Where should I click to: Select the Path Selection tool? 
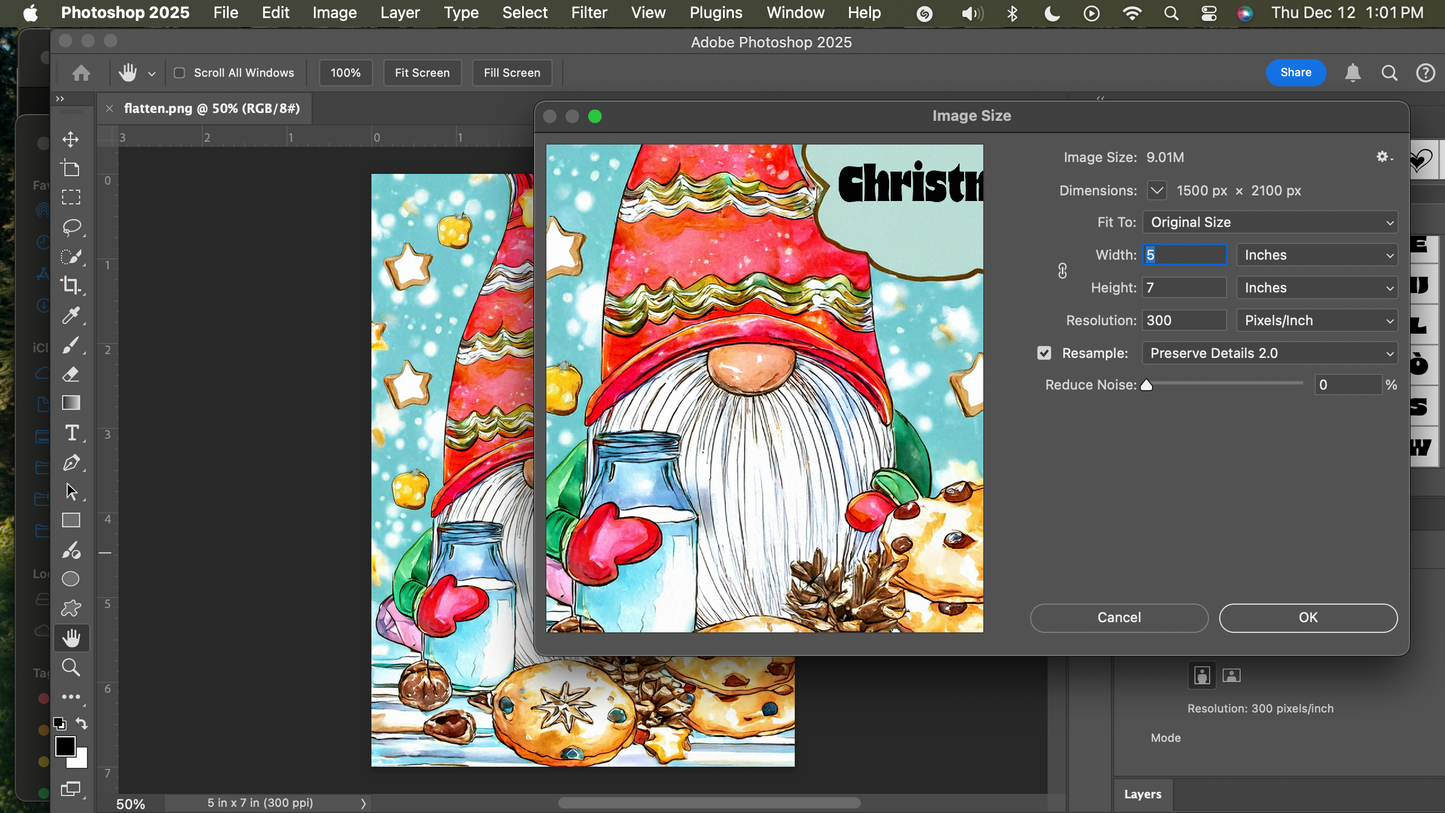click(x=71, y=491)
